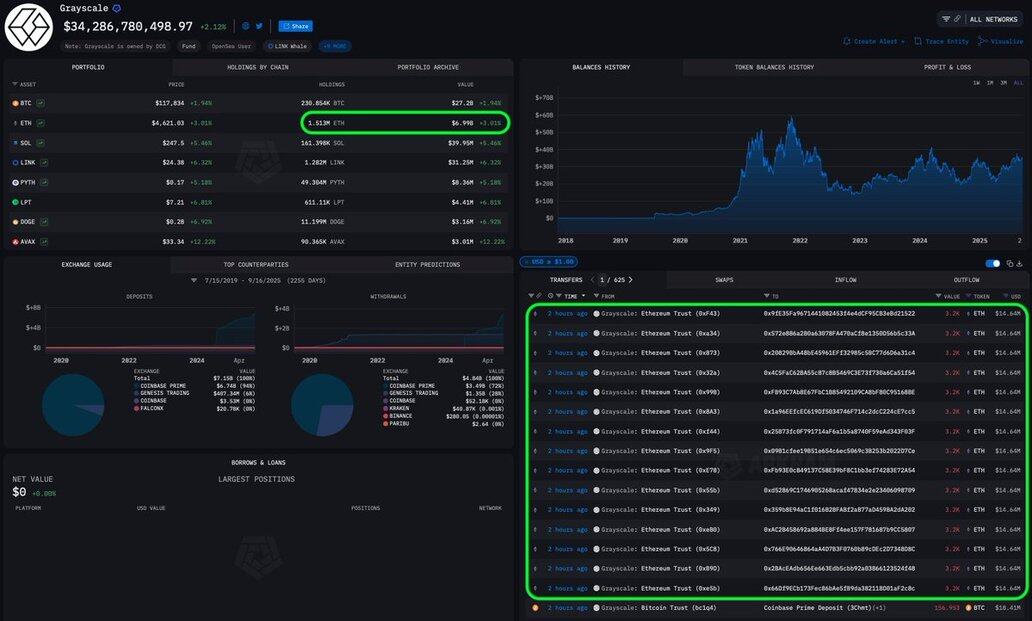This screenshot has width=1032, height=621.
Task: Click Falconx legend color dot
Action: (x=136, y=409)
